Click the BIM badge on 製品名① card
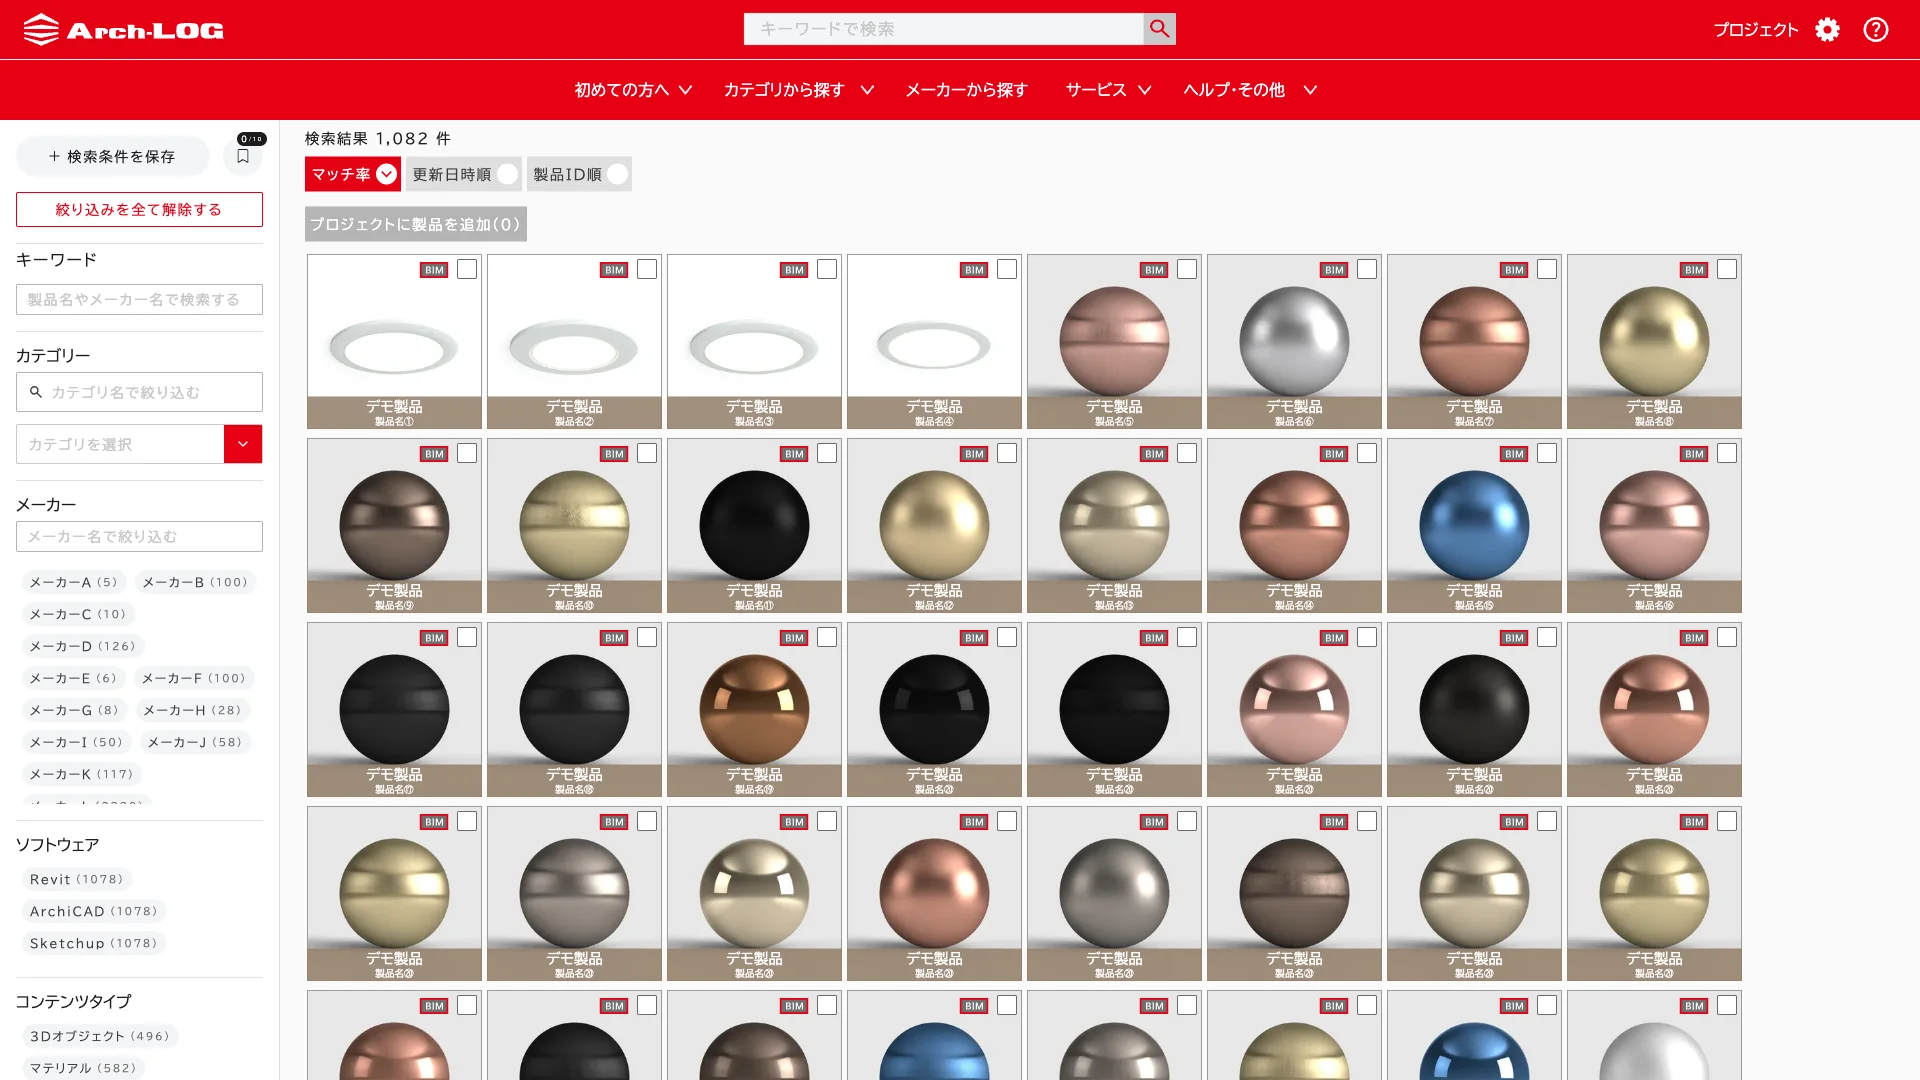The height and width of the screenshot is (1080, 1920). (434, 270)
